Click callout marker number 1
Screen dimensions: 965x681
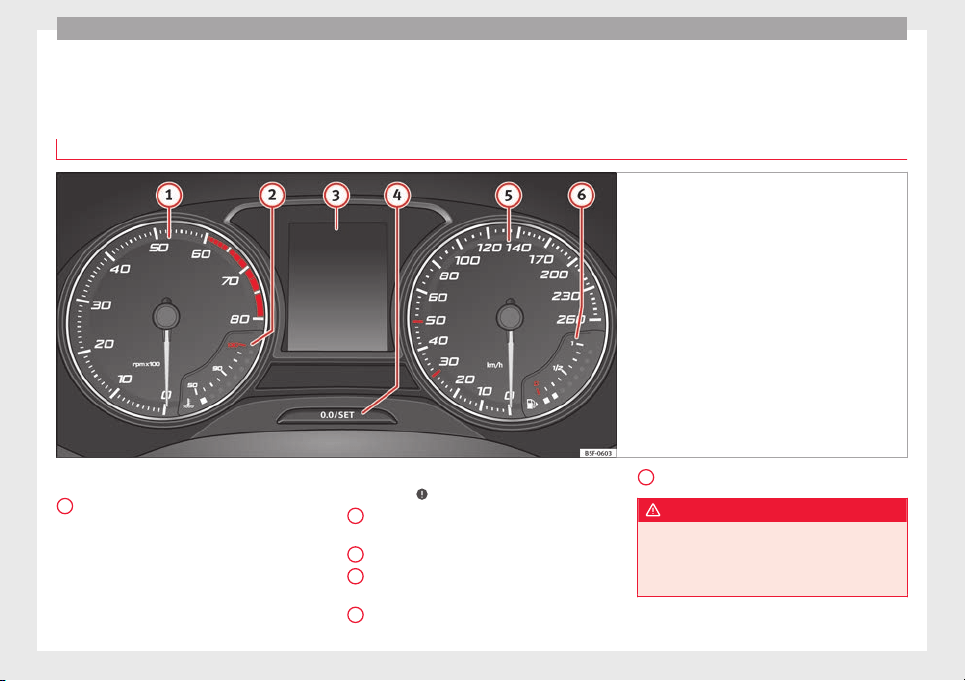point(169,196)
